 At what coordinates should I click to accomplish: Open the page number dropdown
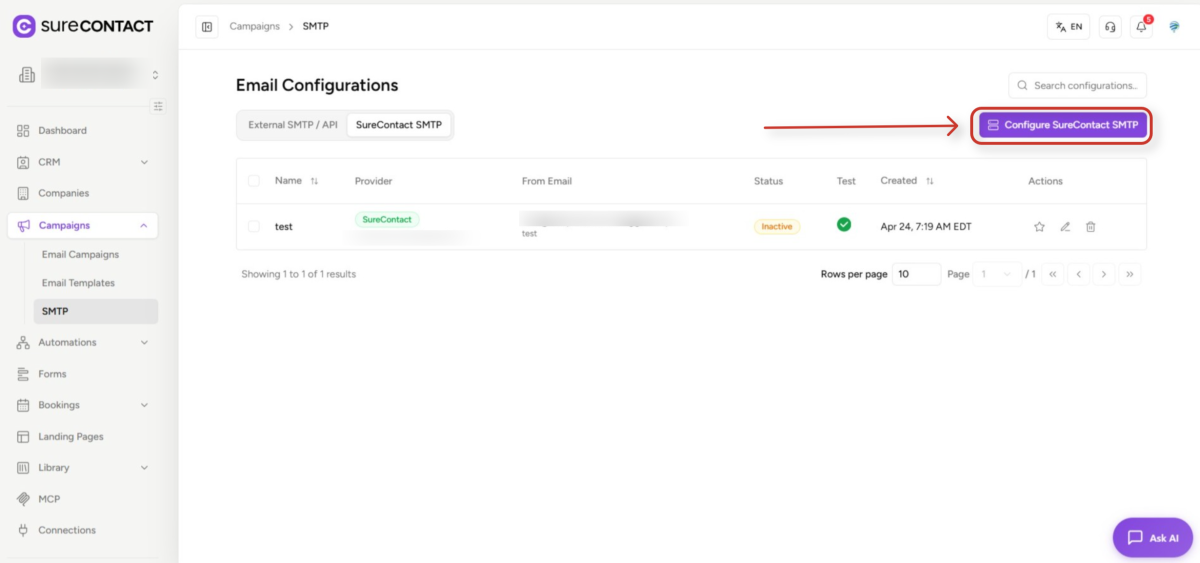(x=998, y=274)
